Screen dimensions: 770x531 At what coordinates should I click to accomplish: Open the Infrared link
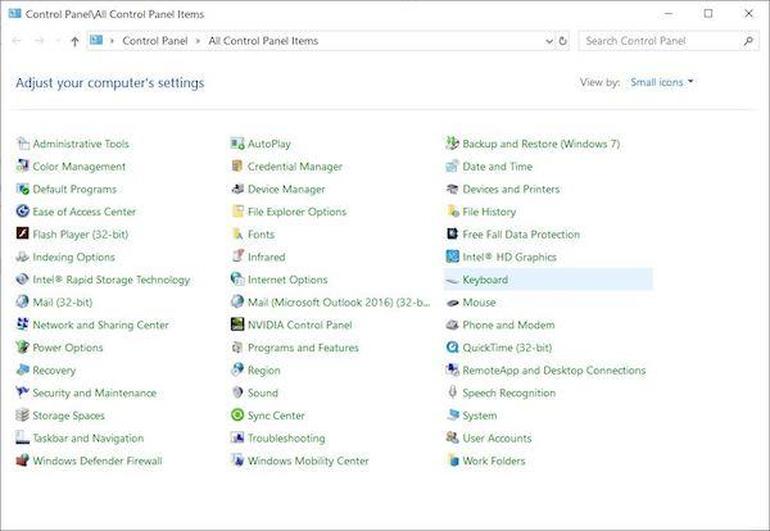[x=266, y=257]
